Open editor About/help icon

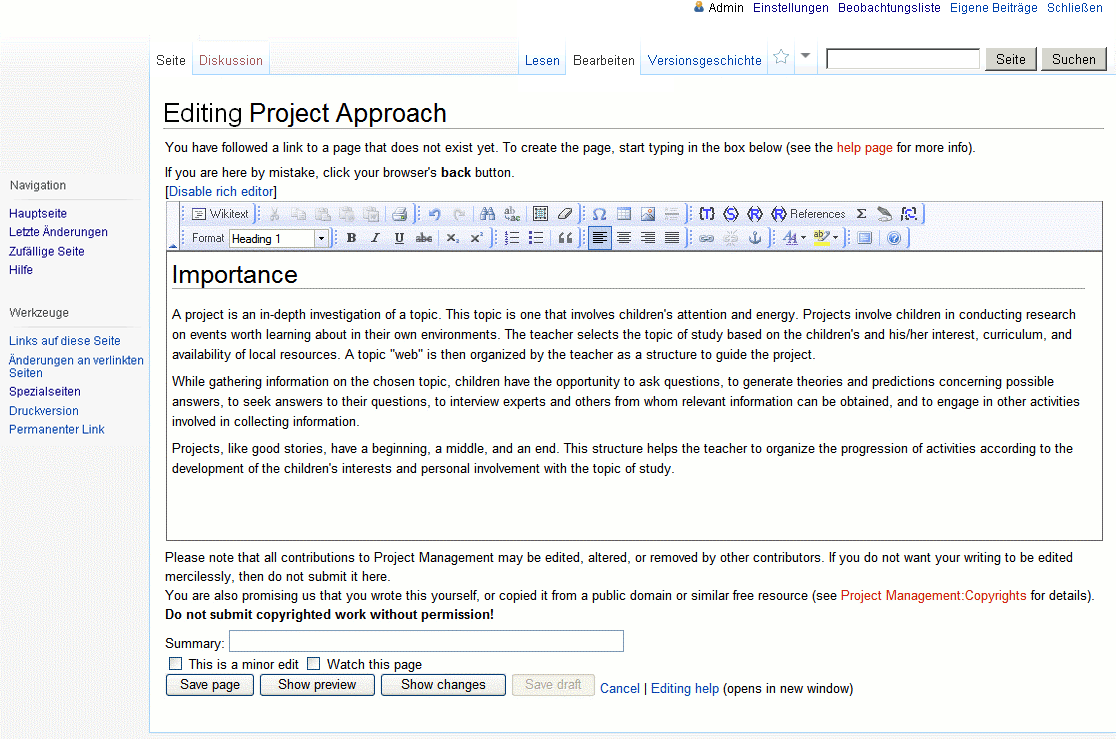coord(894,238)
